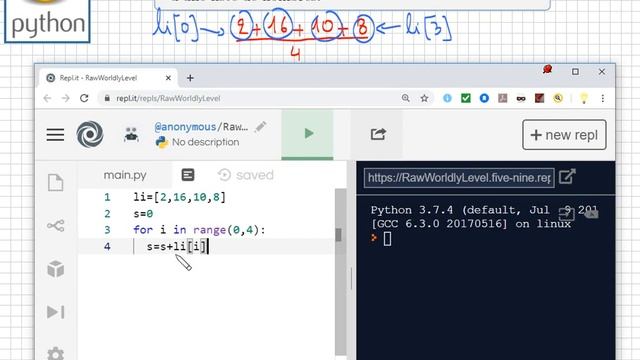This screenshot has height=360, width=640.
Task: Create a repl with new repl button
Action: tap(564, 135)
